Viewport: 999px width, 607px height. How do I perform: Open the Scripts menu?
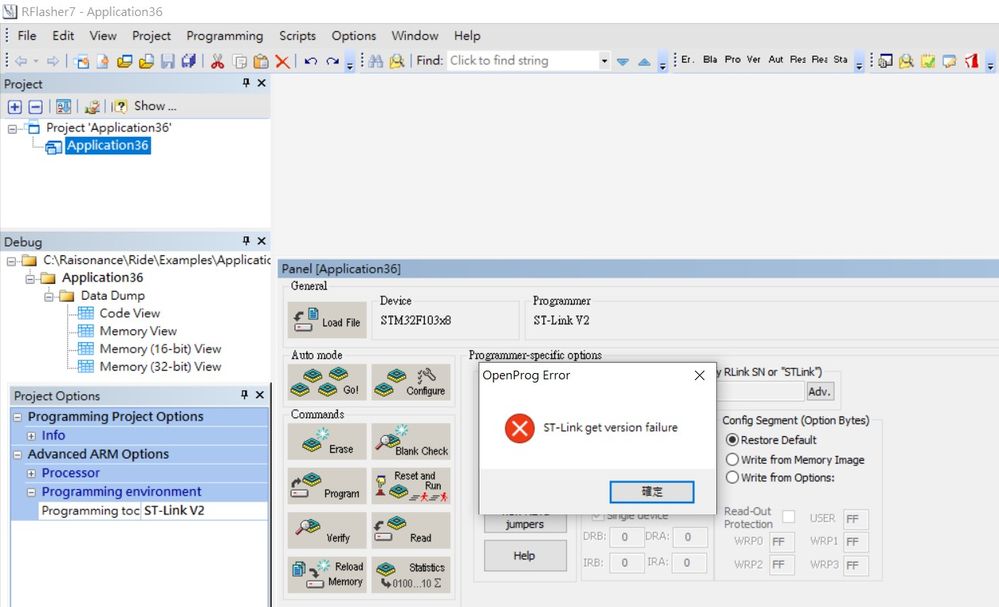(298, 36)
